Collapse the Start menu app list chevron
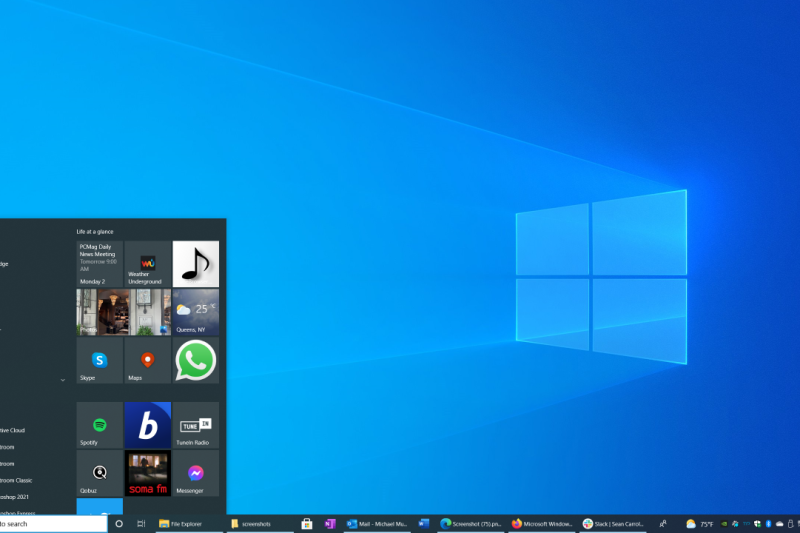Image resolution: width=800 pixels, height=533 pixels. tap(63, 380)
